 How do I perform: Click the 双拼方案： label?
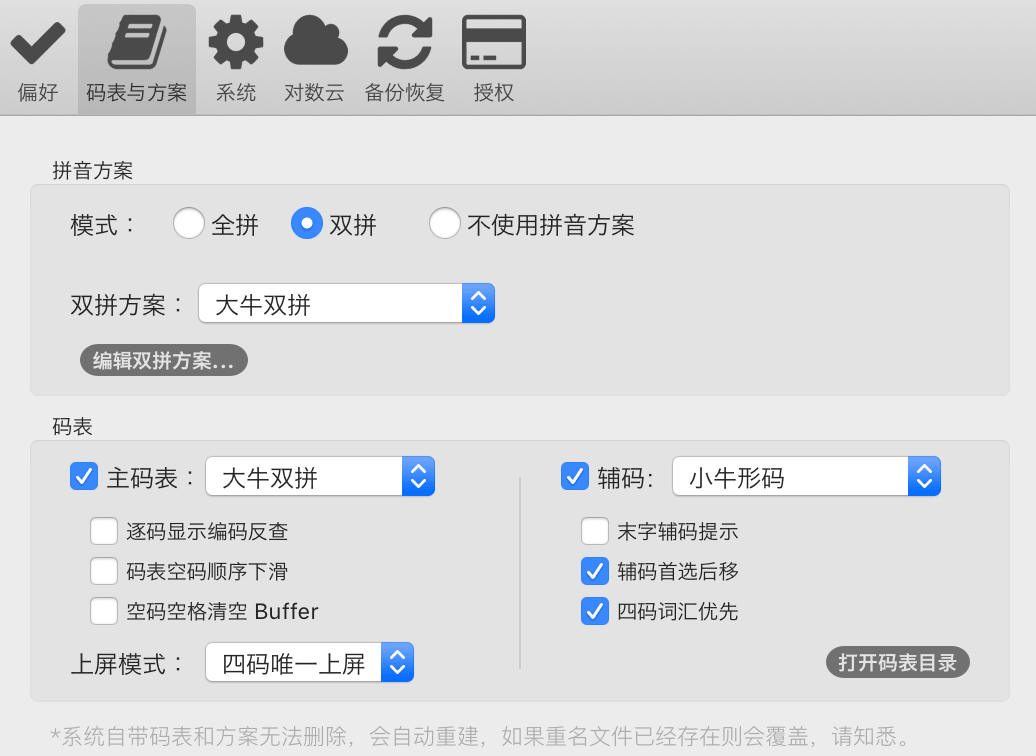pos(128,305)
